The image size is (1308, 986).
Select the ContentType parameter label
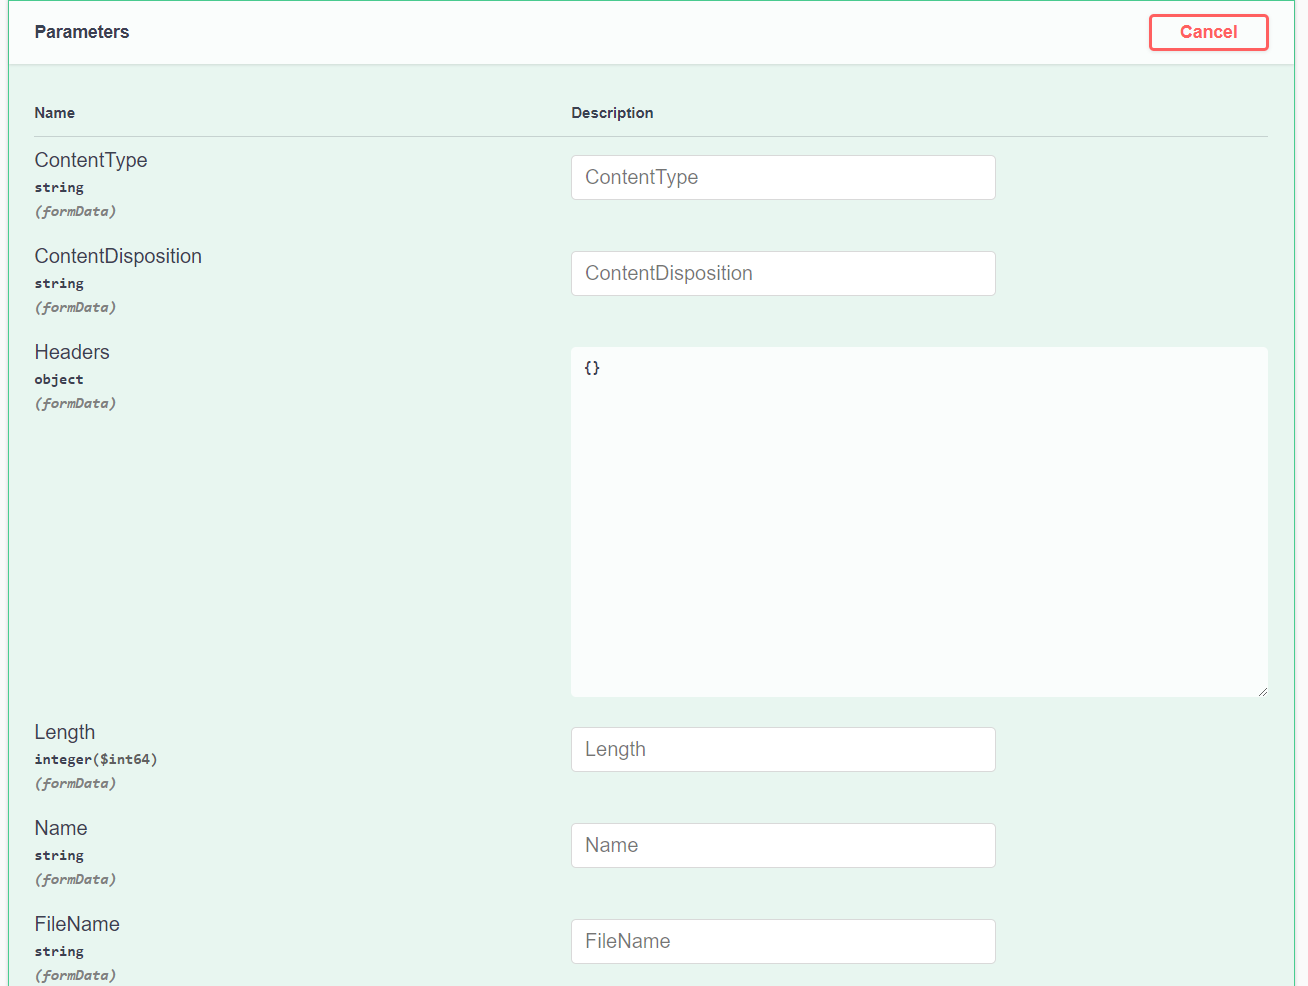point(91,160)
